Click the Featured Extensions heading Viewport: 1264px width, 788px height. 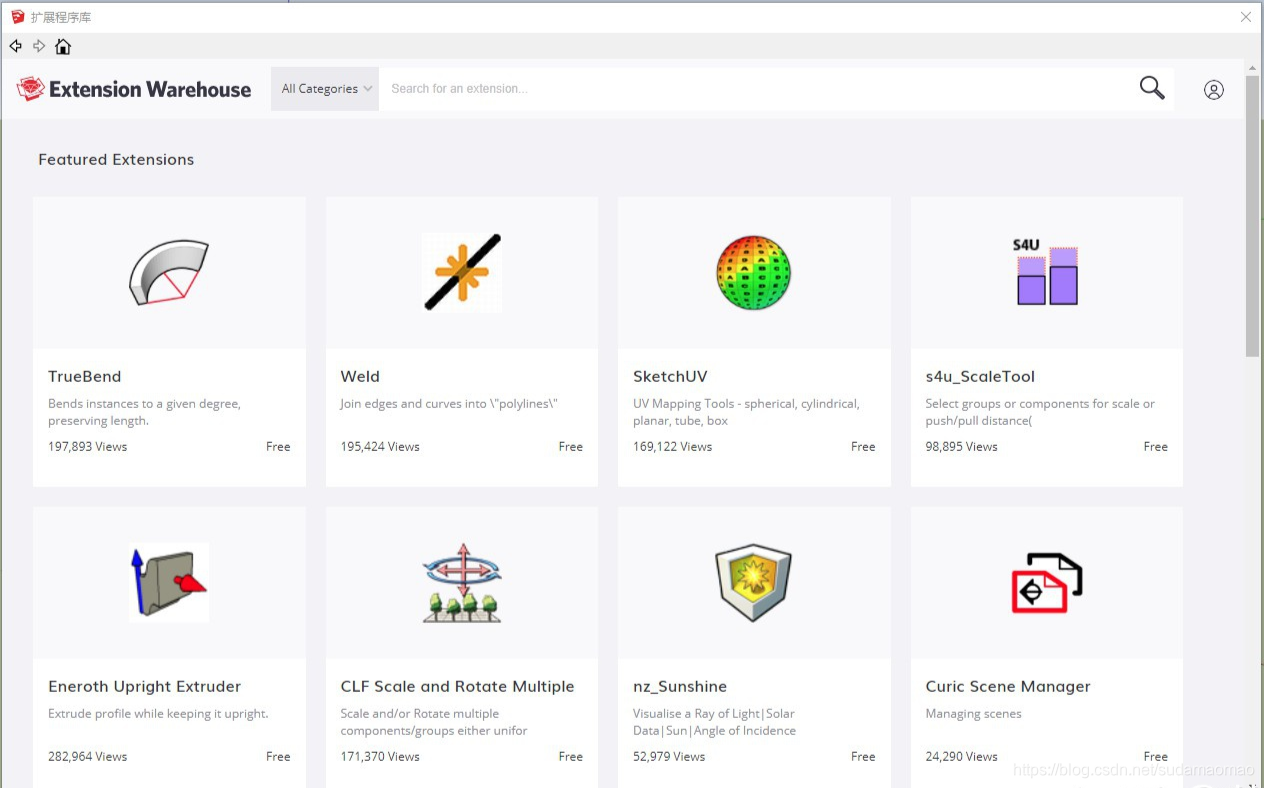[x=116, y=160]
